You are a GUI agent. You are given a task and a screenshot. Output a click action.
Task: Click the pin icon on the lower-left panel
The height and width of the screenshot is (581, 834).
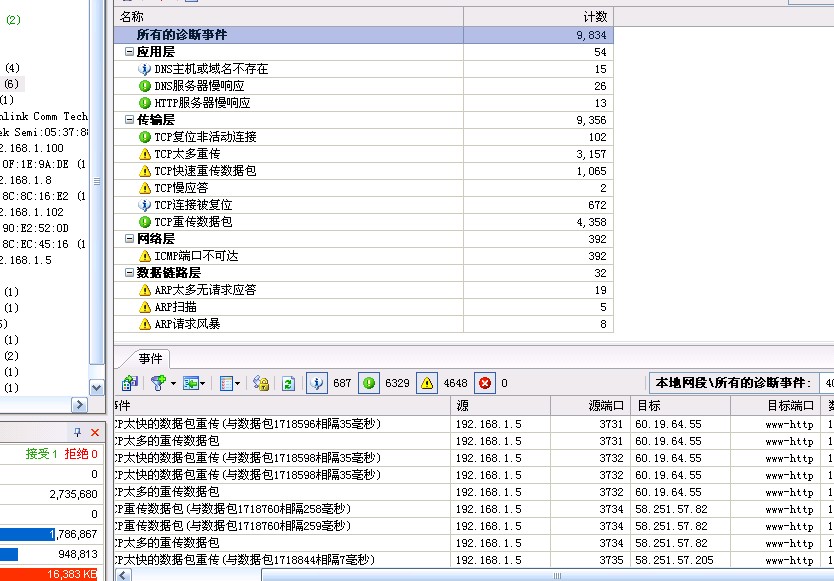pyautogui.click(x=78, y=432)
